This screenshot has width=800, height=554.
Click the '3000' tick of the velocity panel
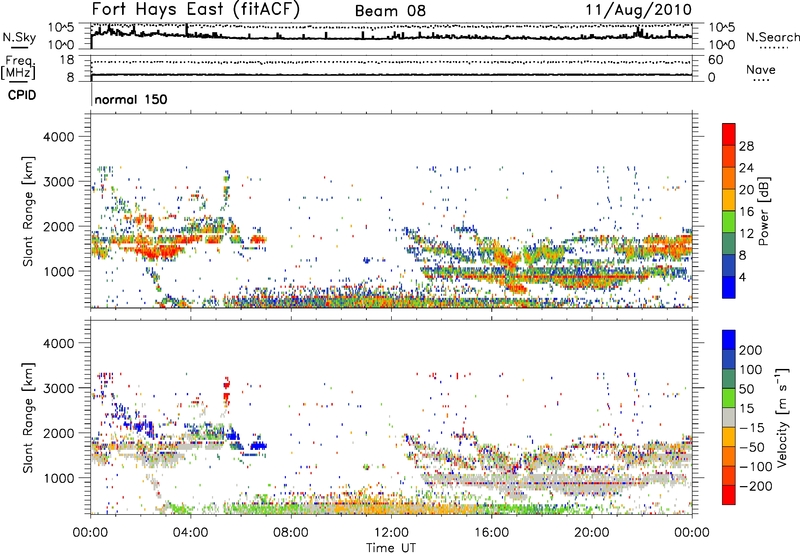pyautogui.click(x=58, y=388)
